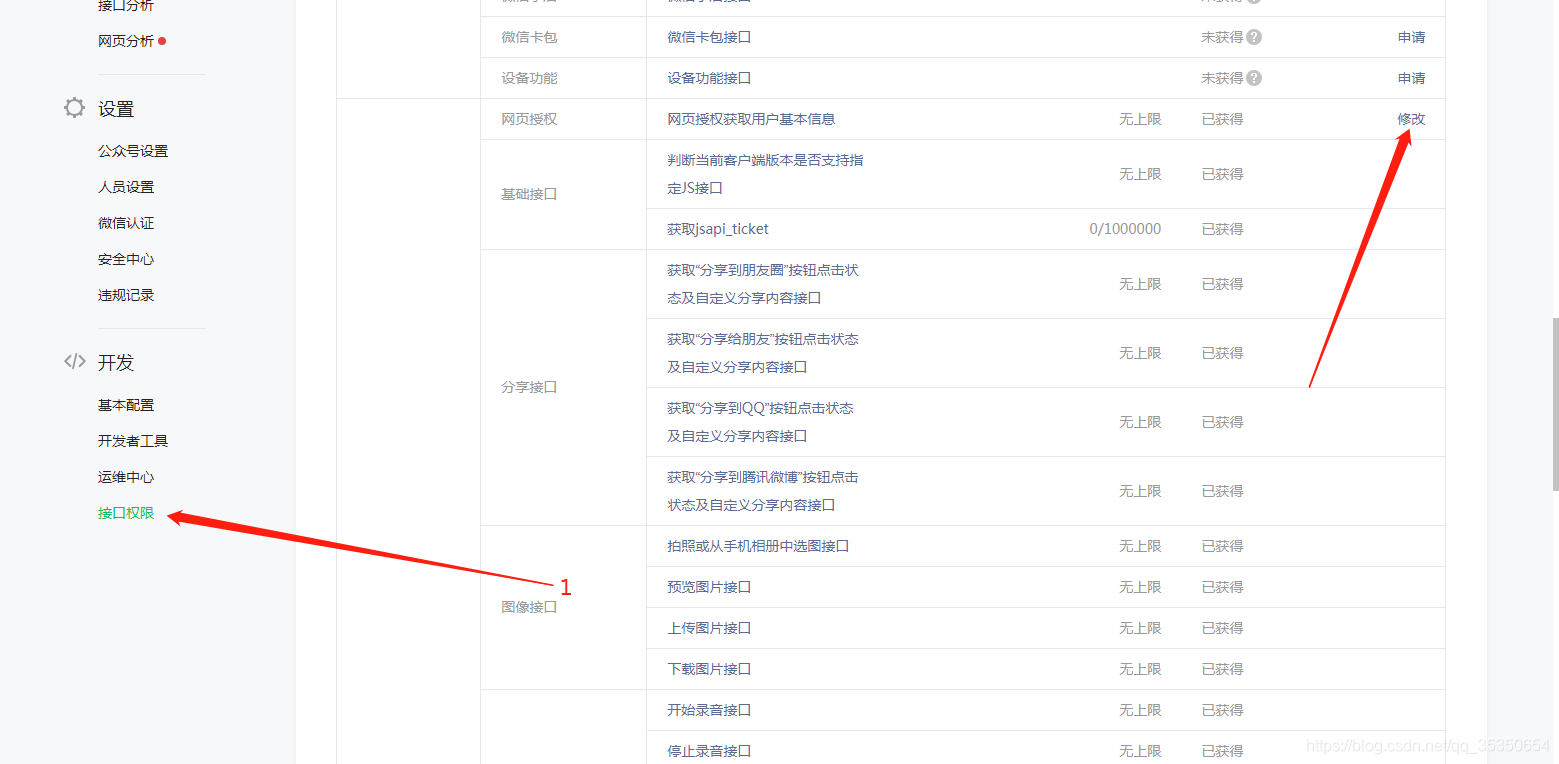Click the 设置 section heading
This screenshot has height=764, width=1559.
point(116,109)
